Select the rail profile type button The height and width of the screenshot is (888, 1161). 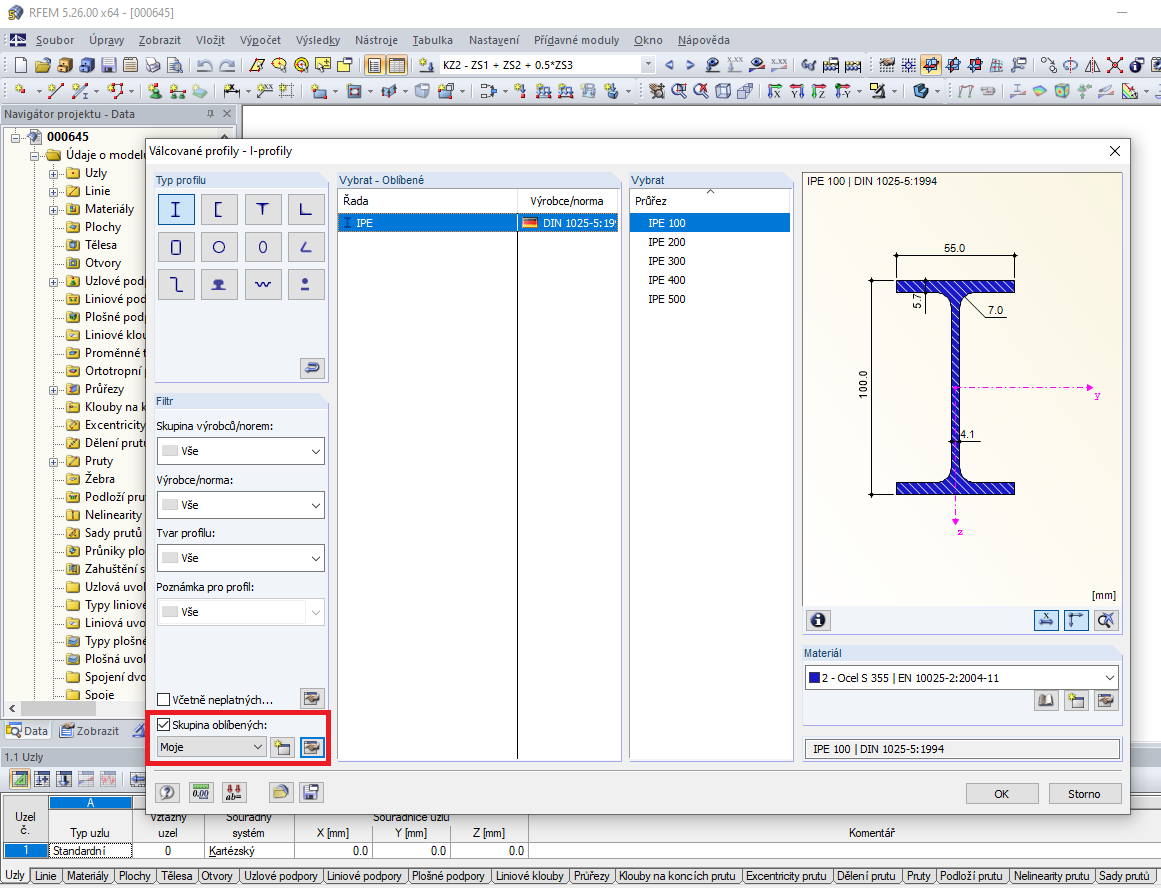tap(219, 284)
